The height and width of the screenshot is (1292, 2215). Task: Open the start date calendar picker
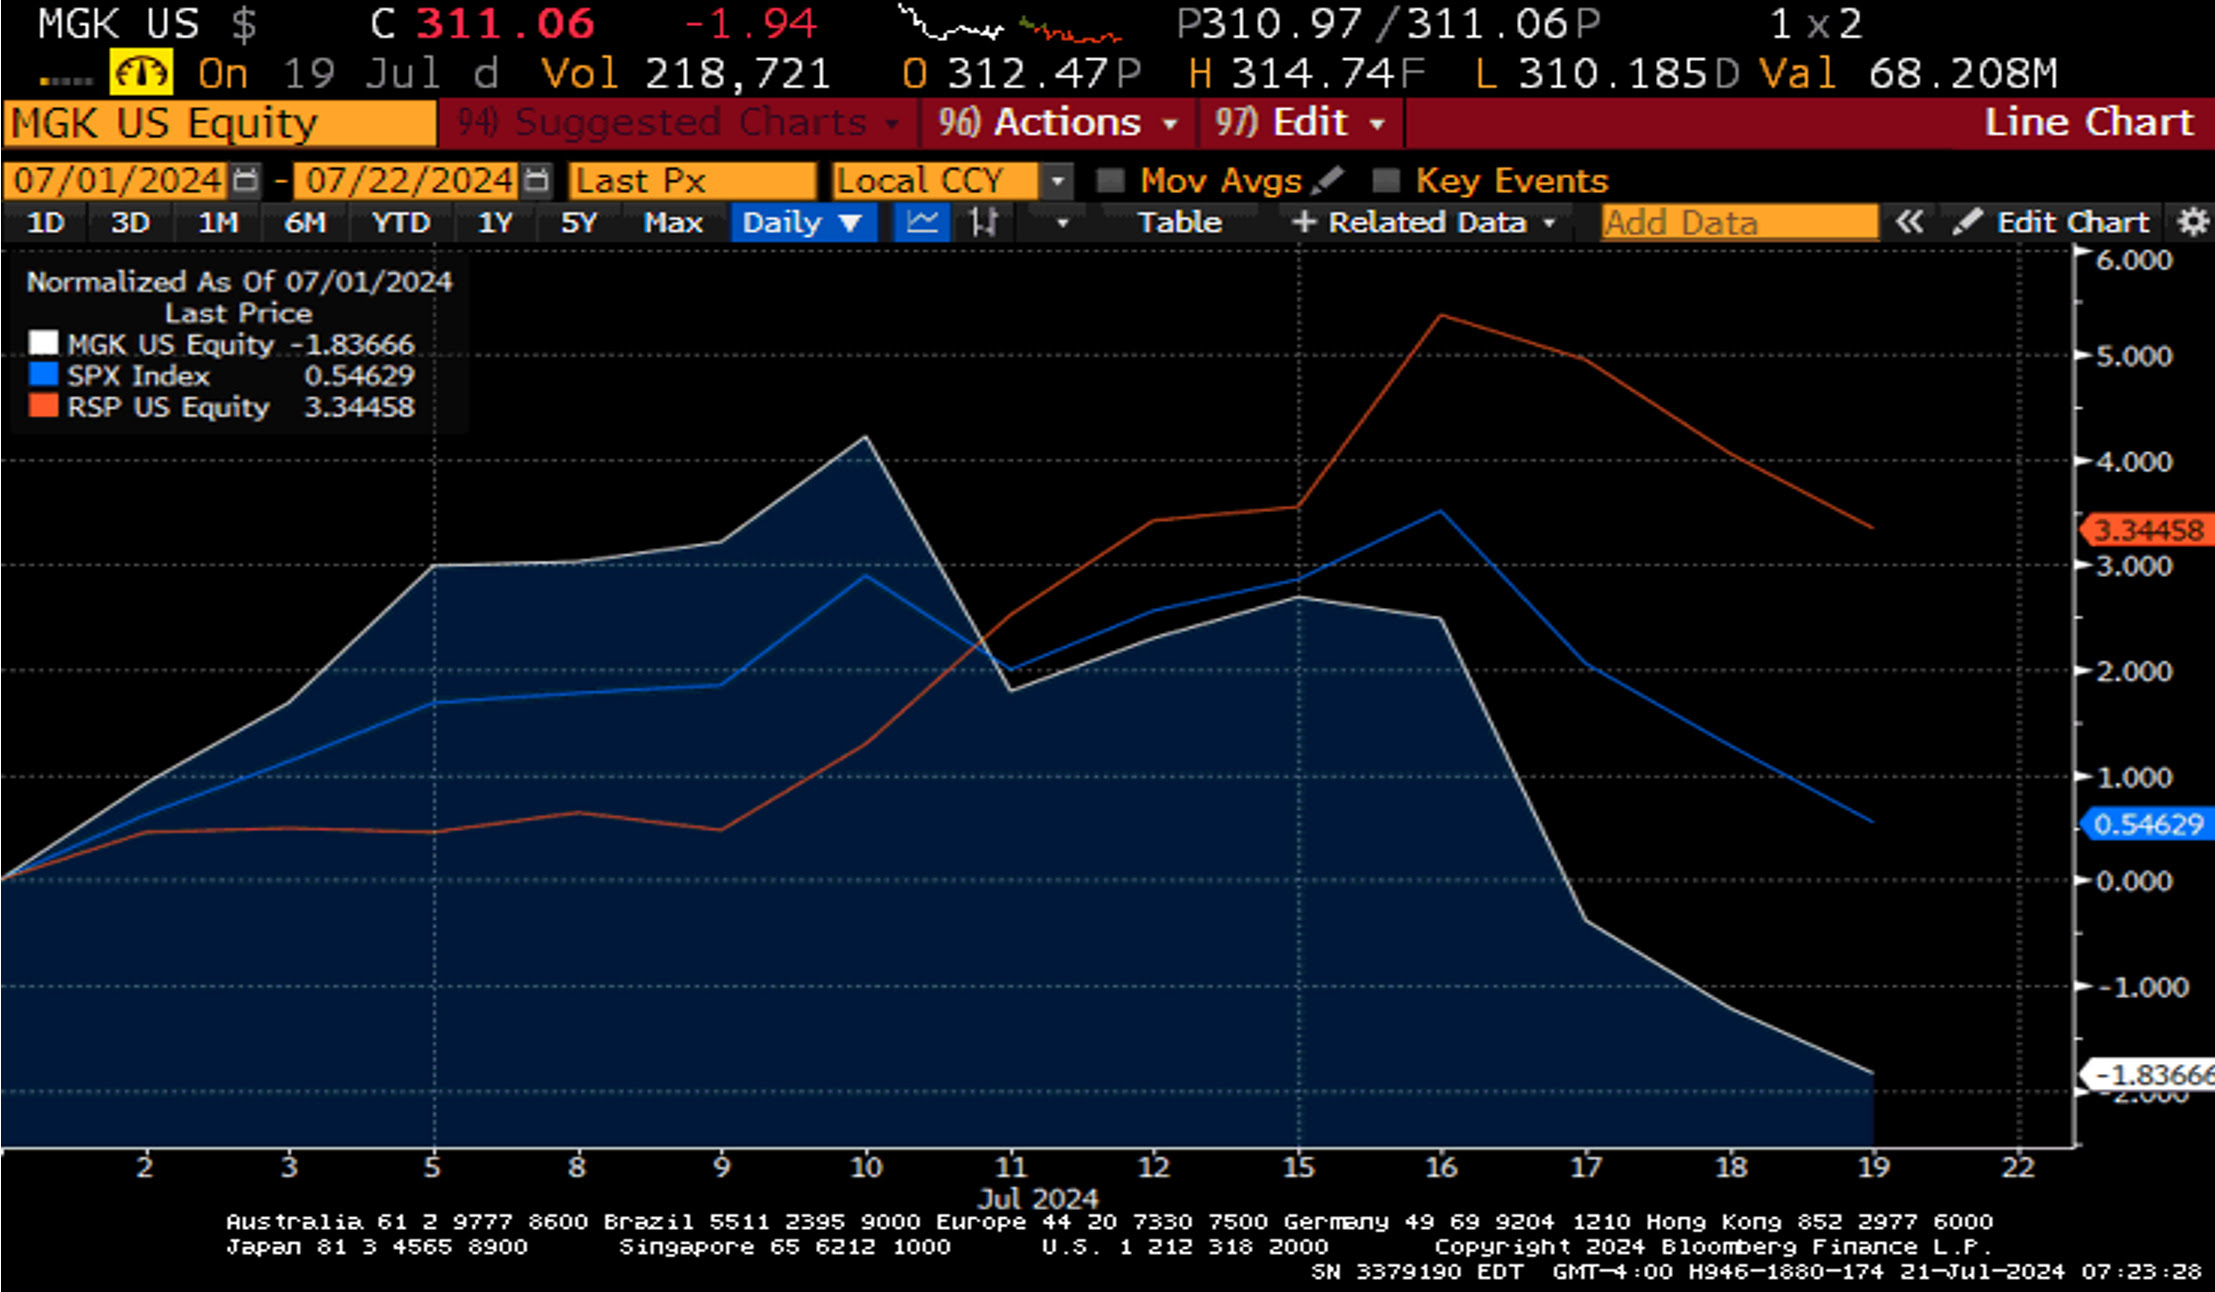245,181
